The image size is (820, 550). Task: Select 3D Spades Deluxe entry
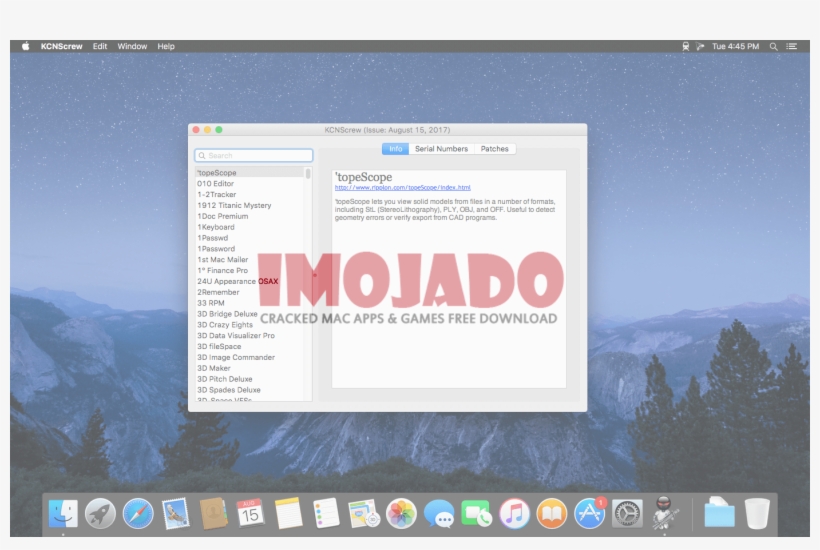(250, 390)
